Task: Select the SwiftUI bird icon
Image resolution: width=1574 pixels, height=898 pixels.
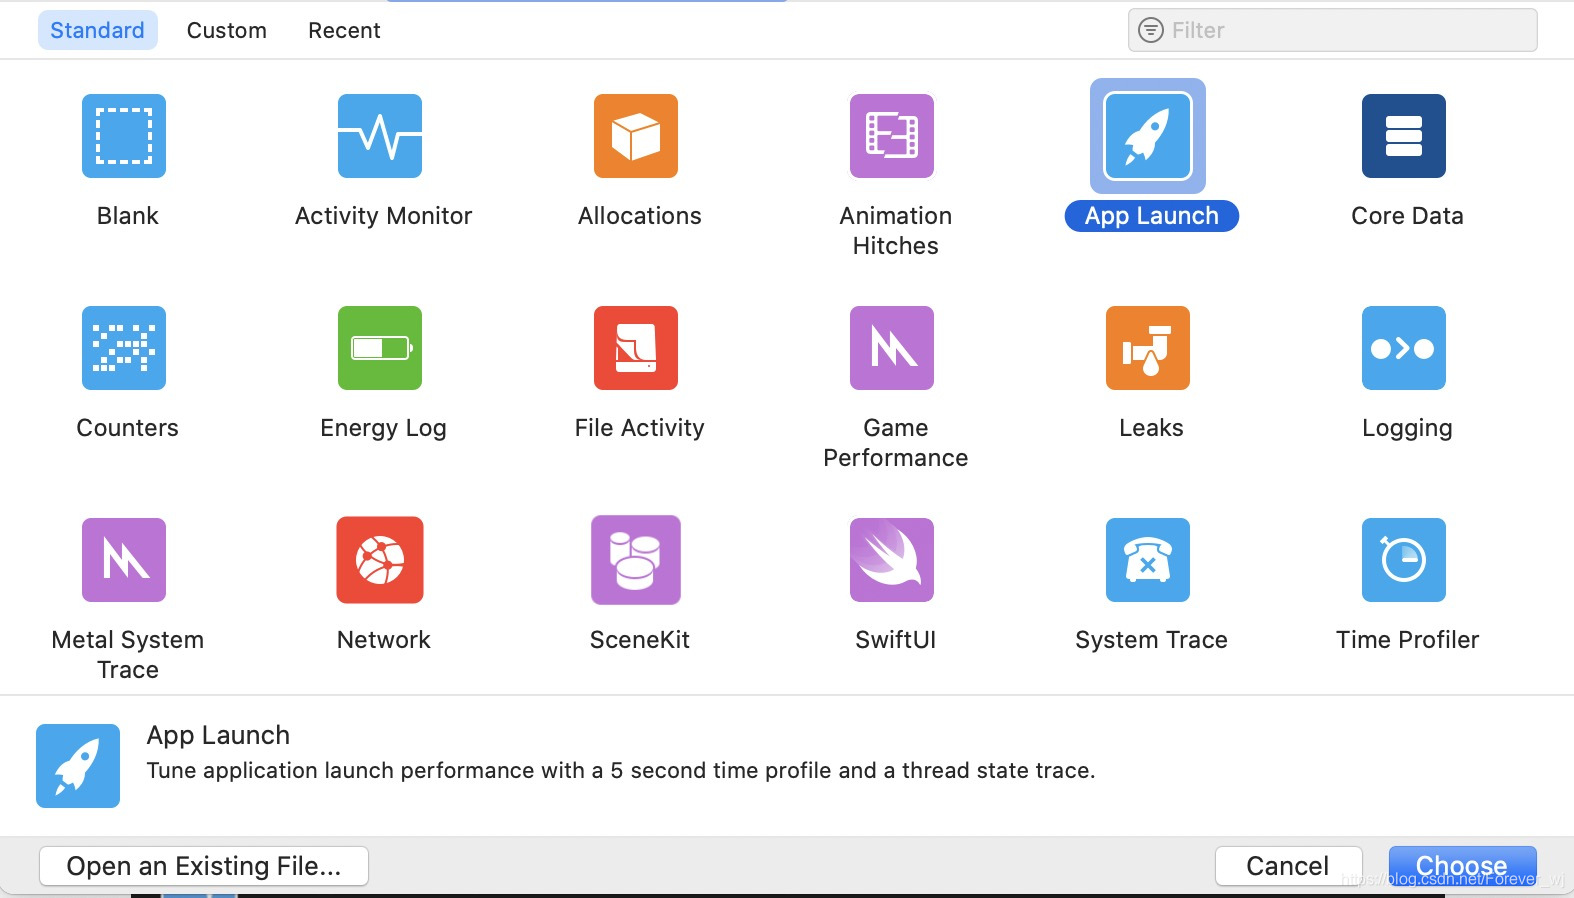Action: coord(892,560)
